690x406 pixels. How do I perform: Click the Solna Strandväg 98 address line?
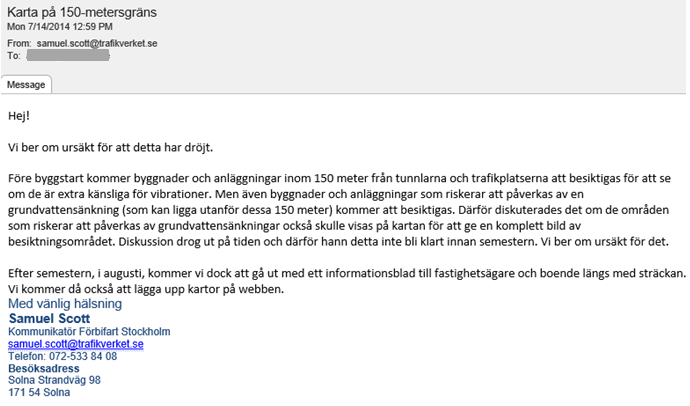coord(55,380)
